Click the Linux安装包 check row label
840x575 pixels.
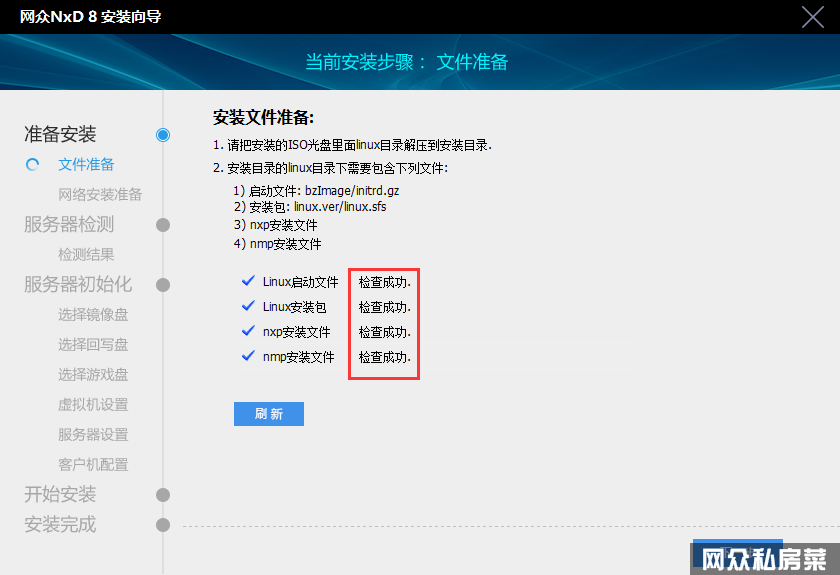point(295,307)
